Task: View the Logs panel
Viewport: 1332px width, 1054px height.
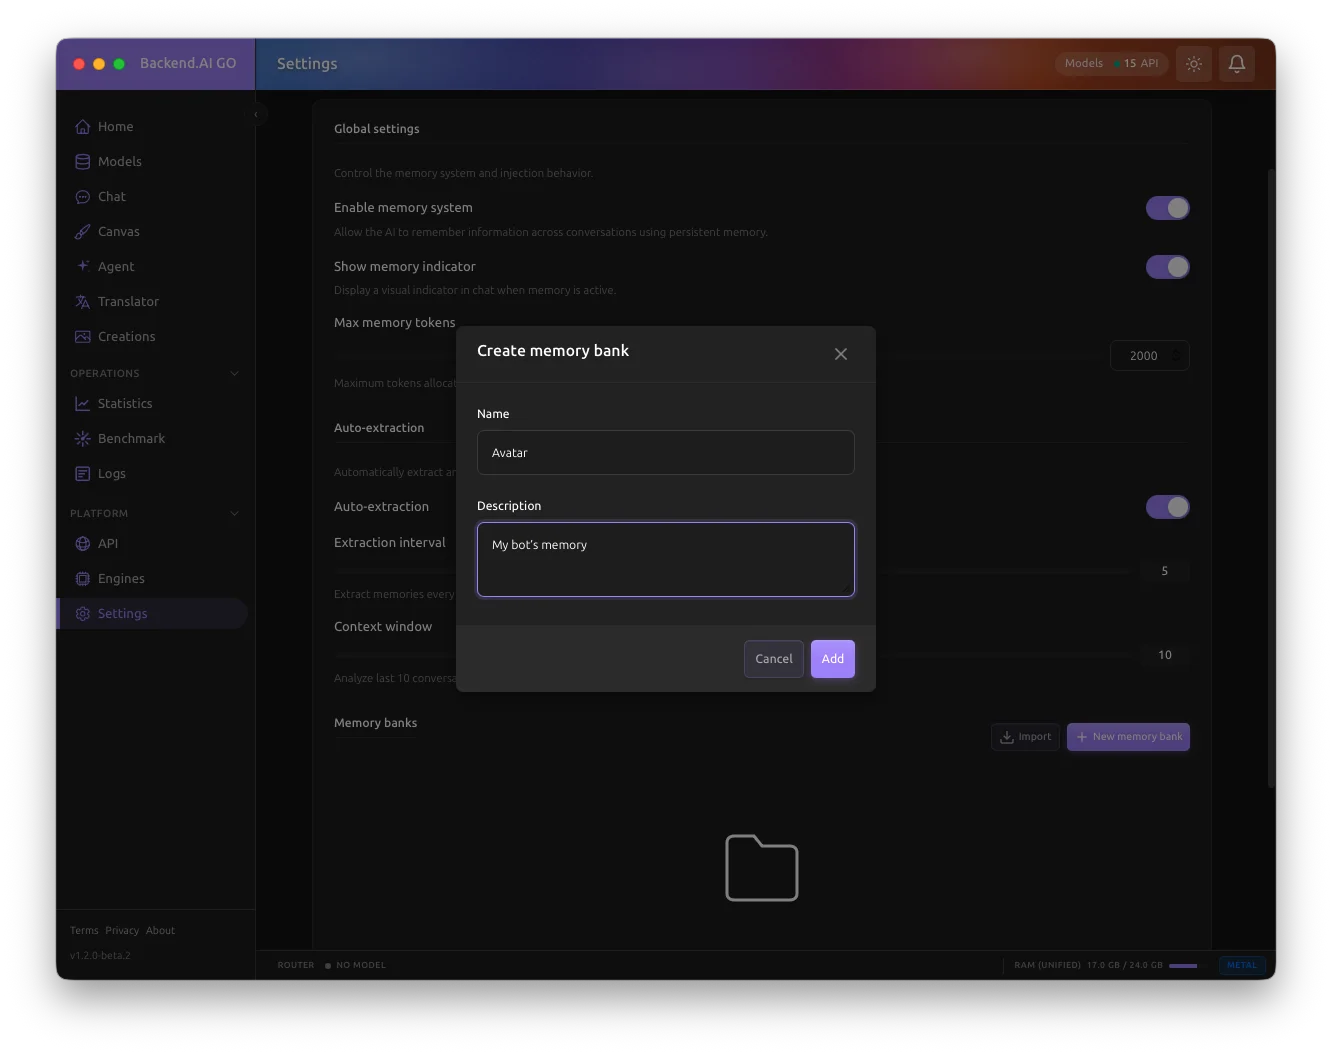Action: click(110, 473)
